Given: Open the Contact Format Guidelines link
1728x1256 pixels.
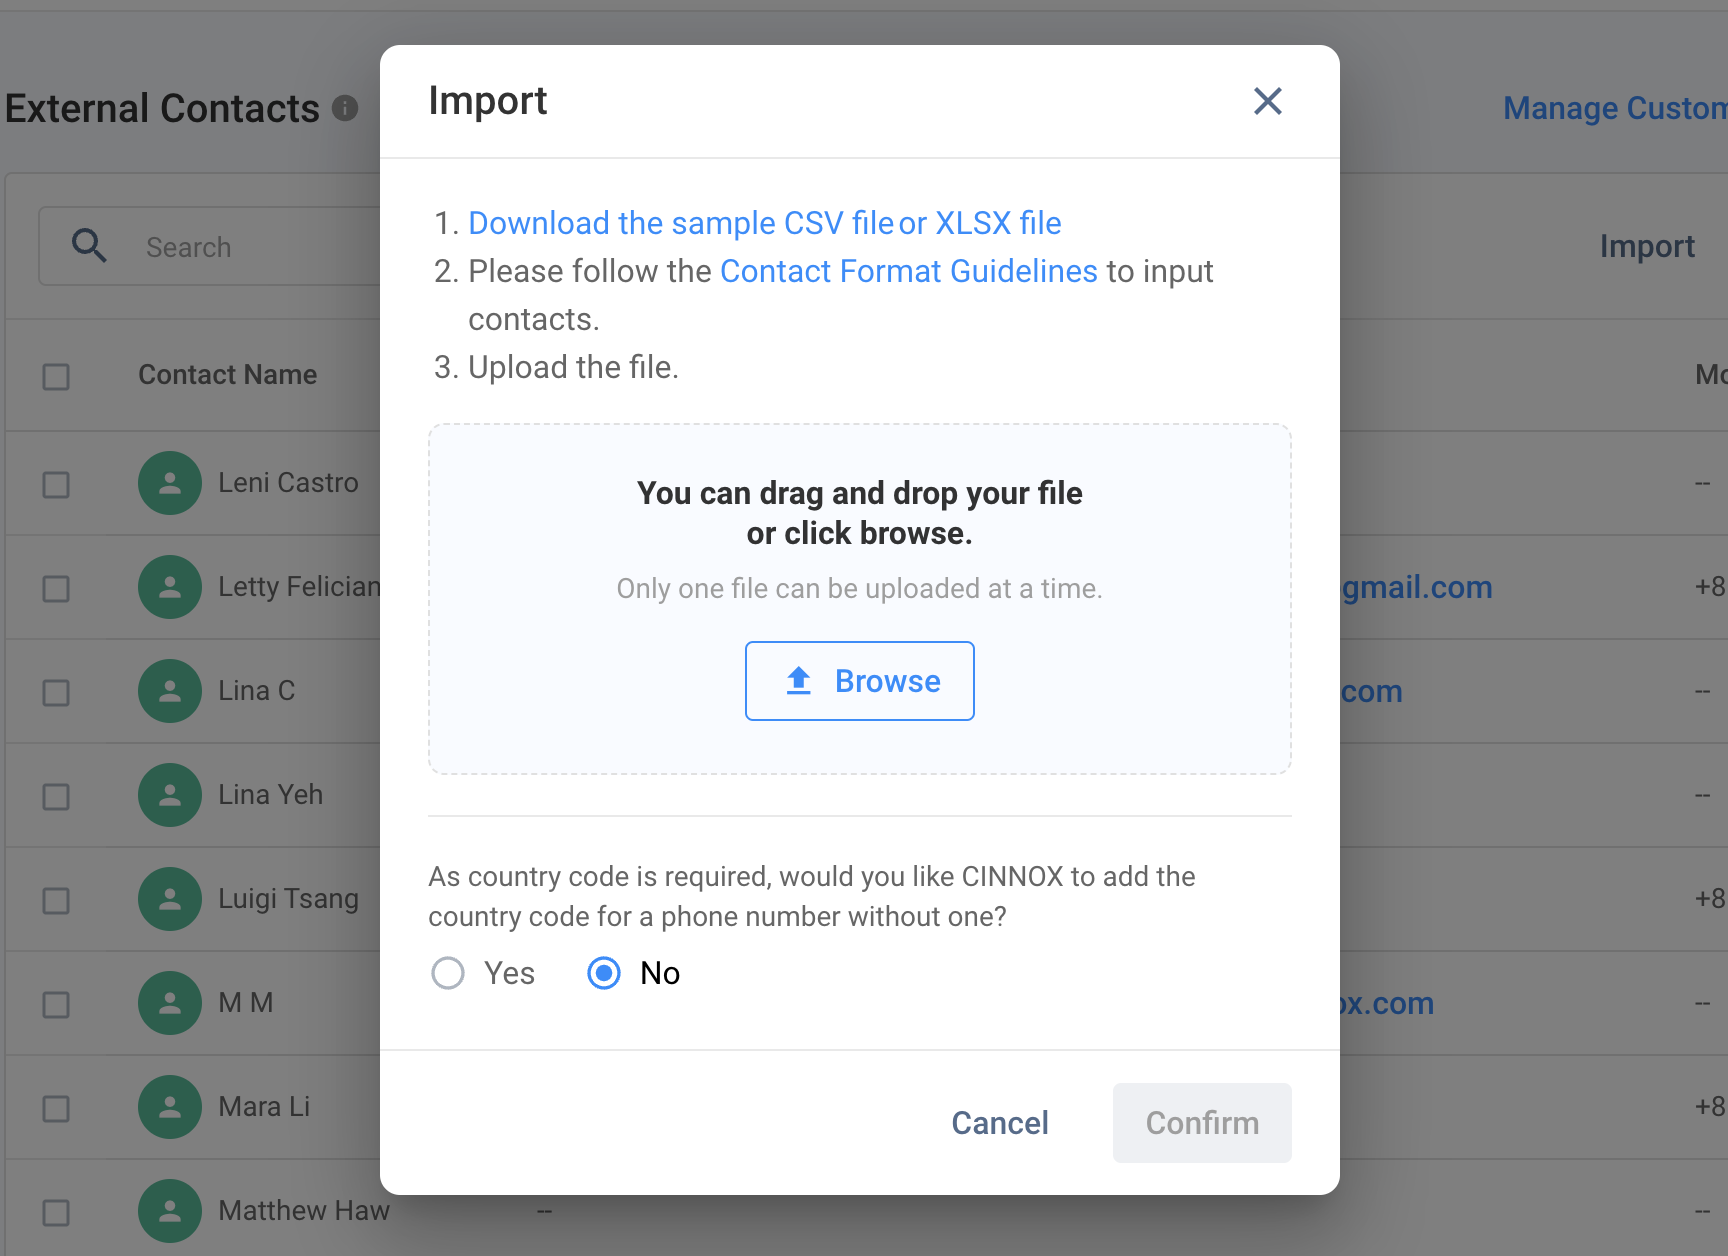Looking at the screenshot, I should click(908, 271).
